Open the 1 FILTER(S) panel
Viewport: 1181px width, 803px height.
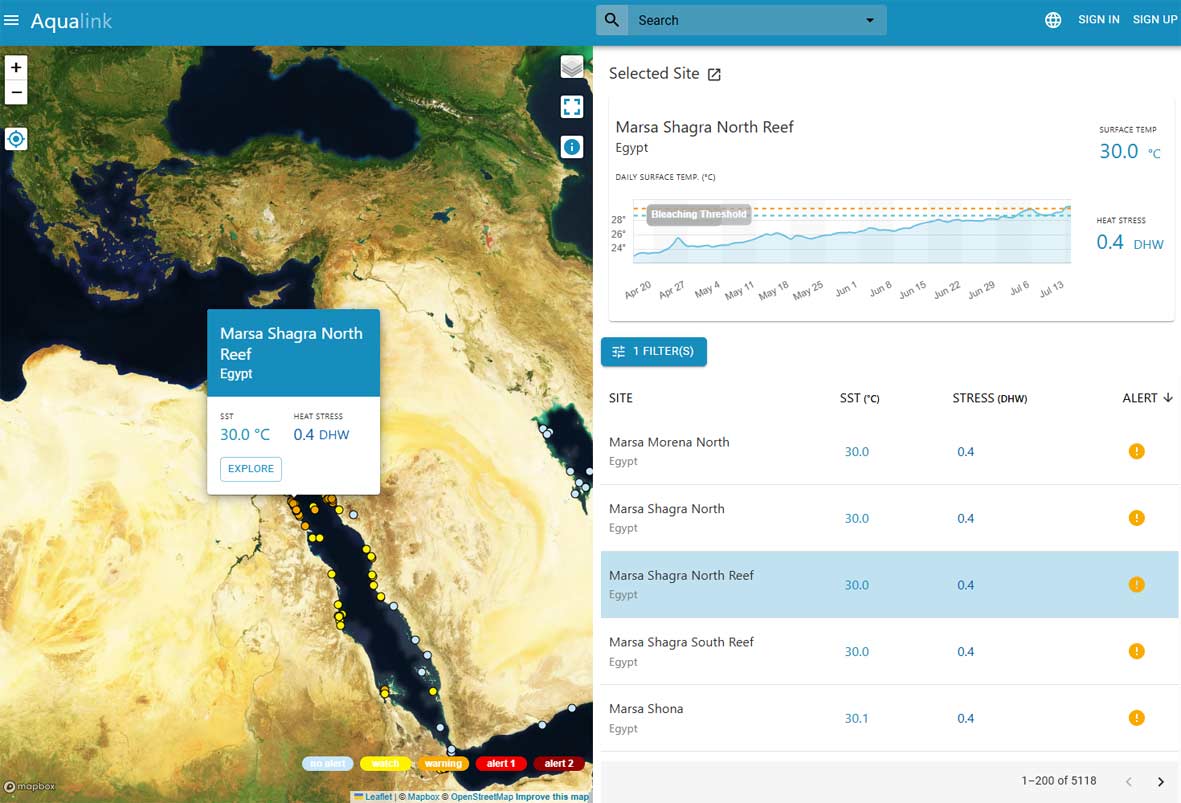(x=654, y=352)
